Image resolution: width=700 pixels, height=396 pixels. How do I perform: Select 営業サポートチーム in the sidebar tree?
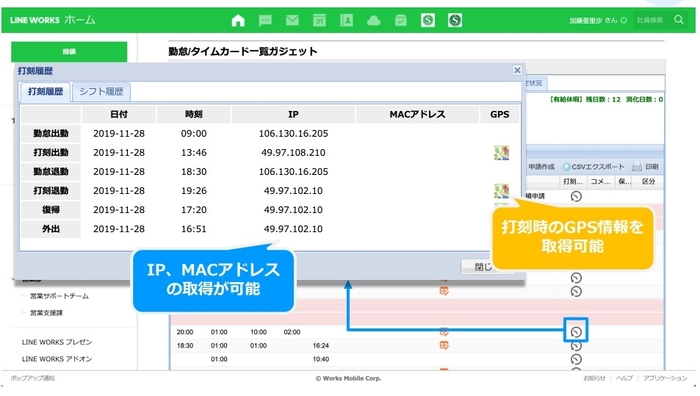tap(59, 296)
